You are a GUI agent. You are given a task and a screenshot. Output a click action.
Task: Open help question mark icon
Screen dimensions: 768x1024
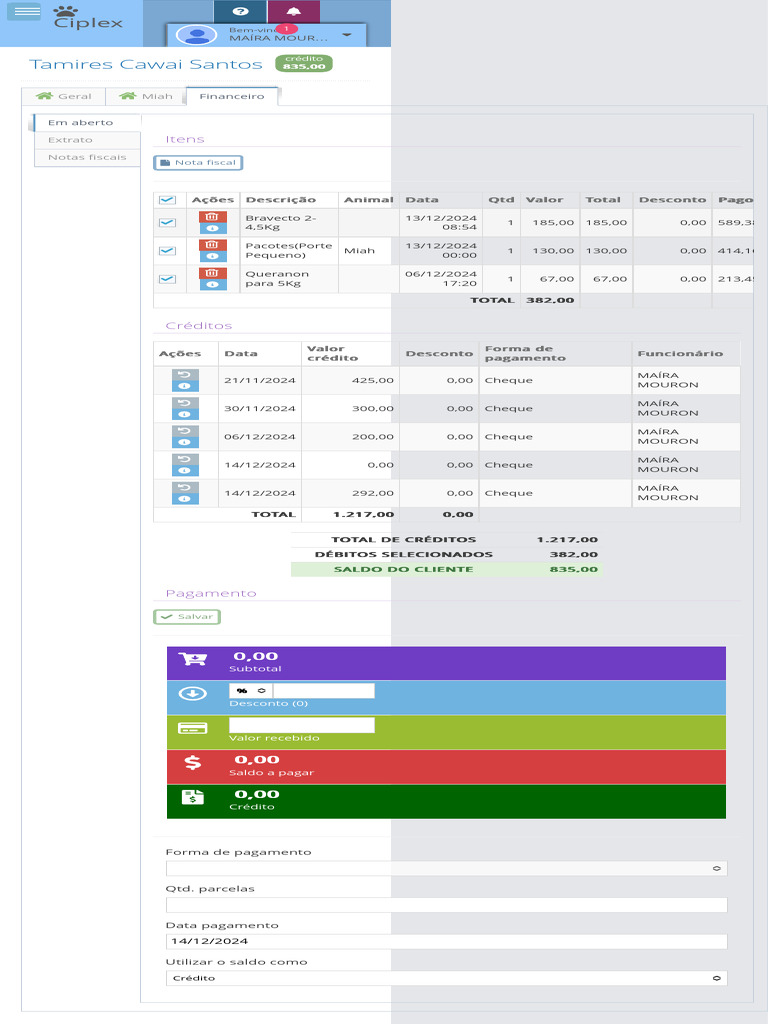240,11
